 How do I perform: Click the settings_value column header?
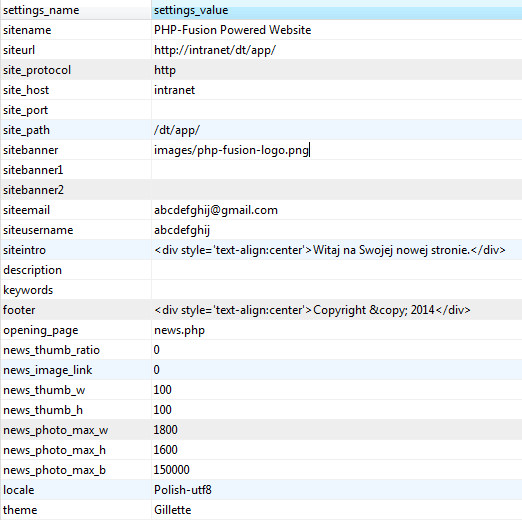[337, 10]
